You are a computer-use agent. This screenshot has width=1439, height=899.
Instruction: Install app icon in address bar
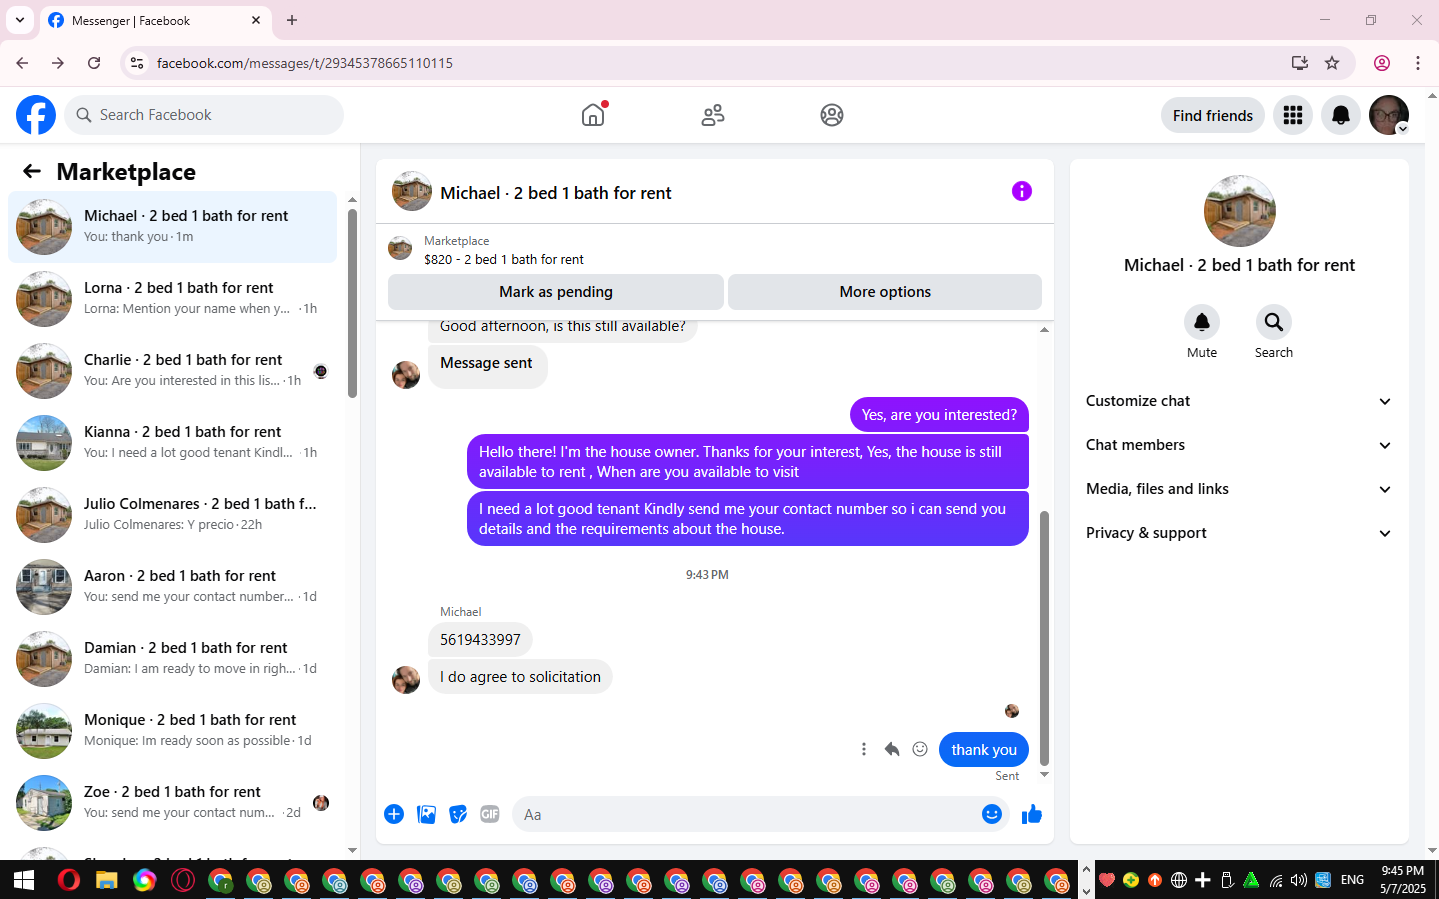[1300, 63]
